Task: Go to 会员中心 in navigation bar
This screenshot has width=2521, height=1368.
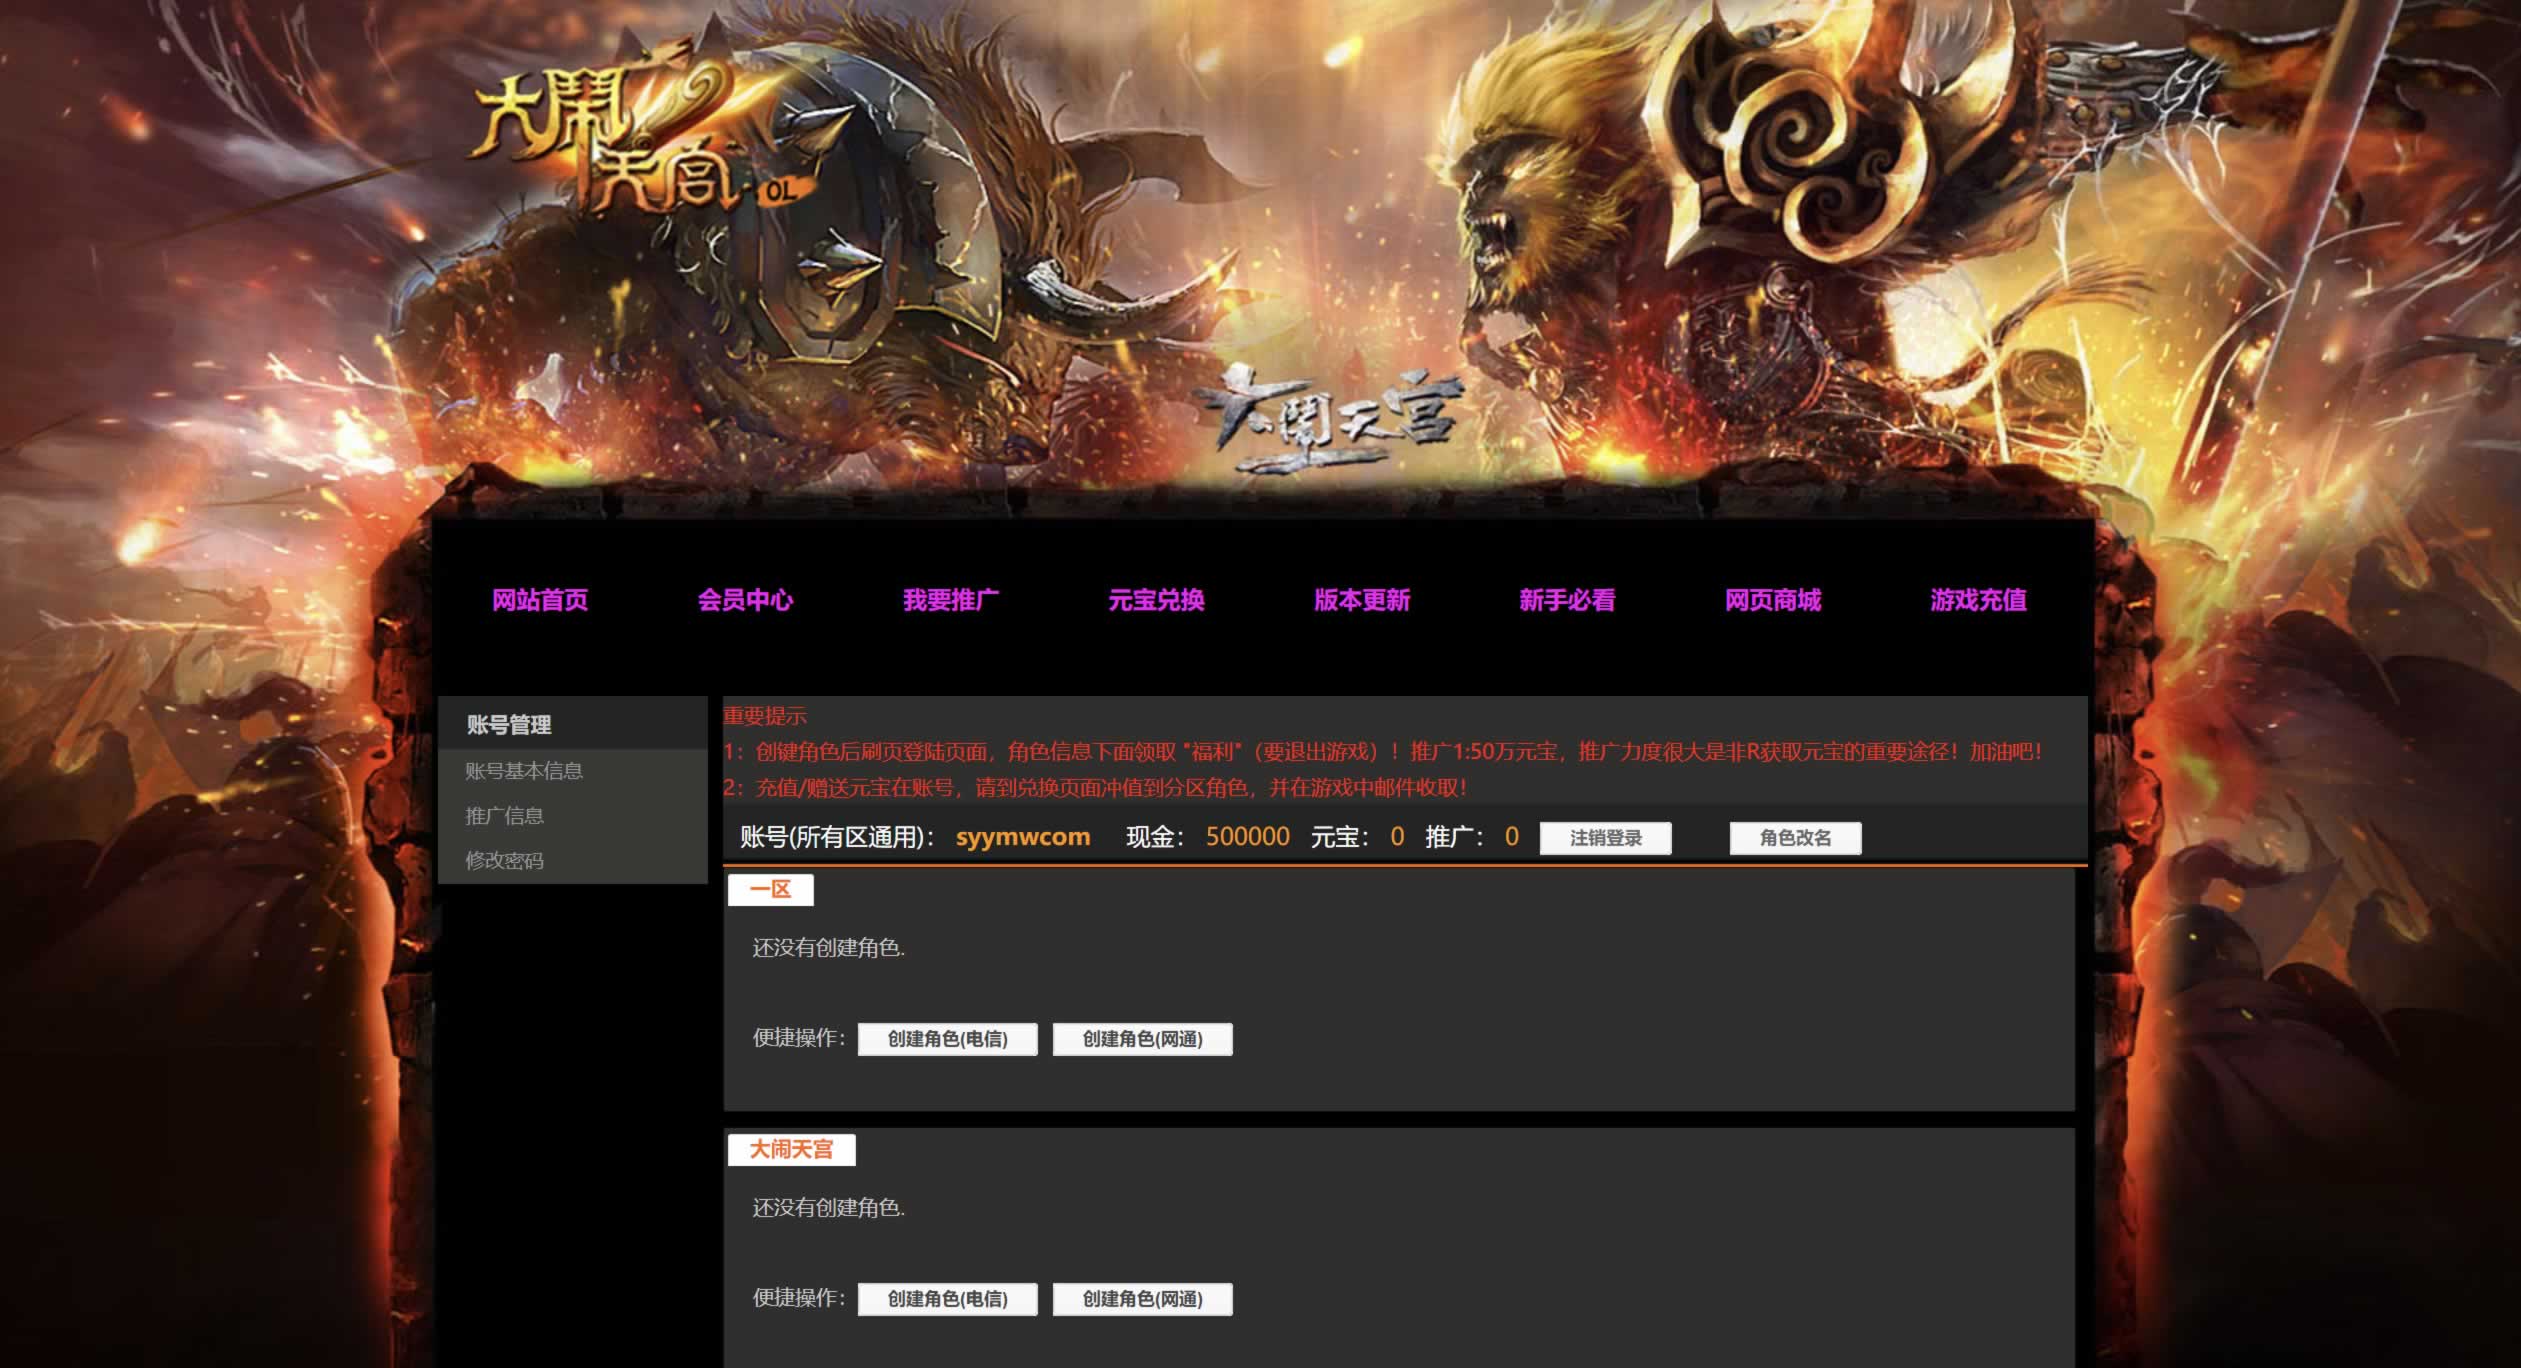Action: pos(745,600)
